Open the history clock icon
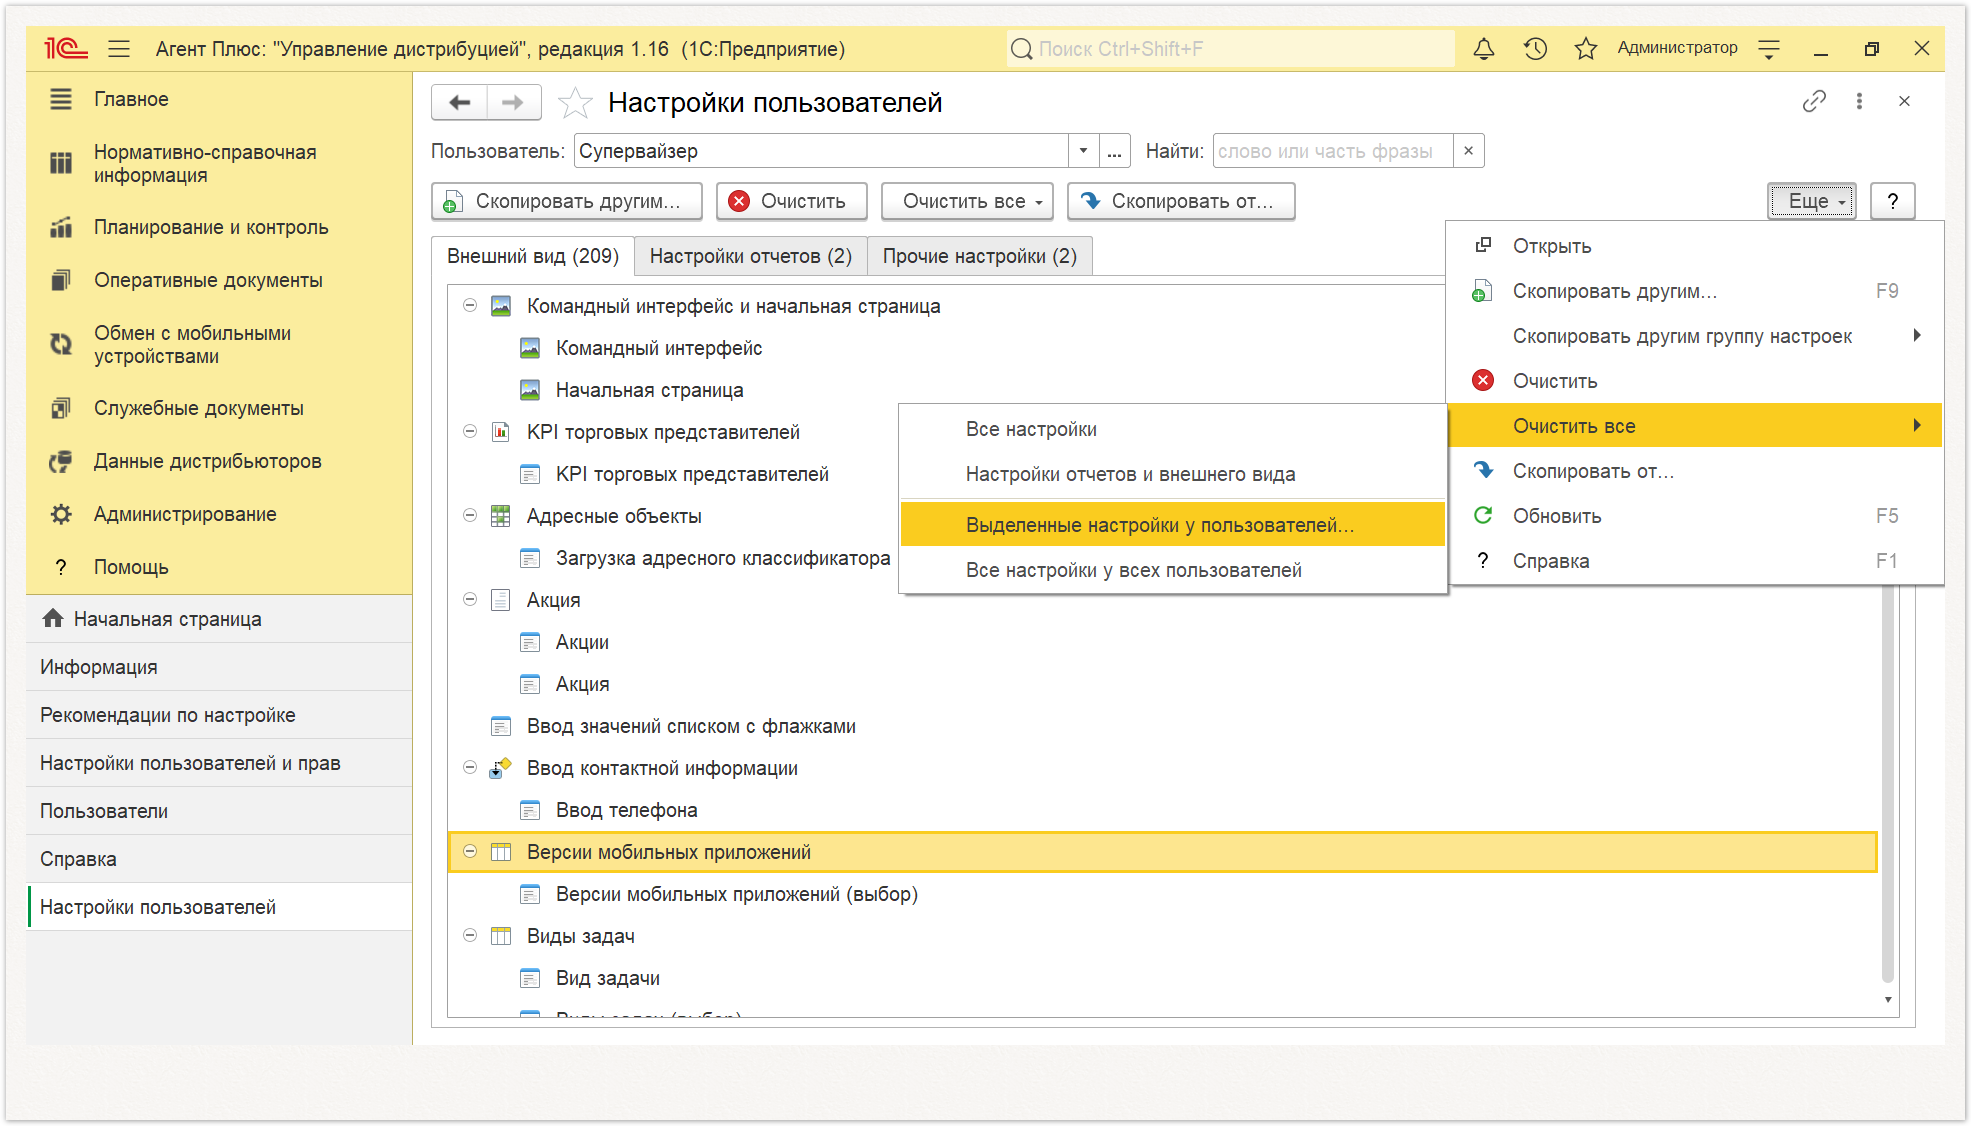The image size is (1971, 1126). point(1535,49)
